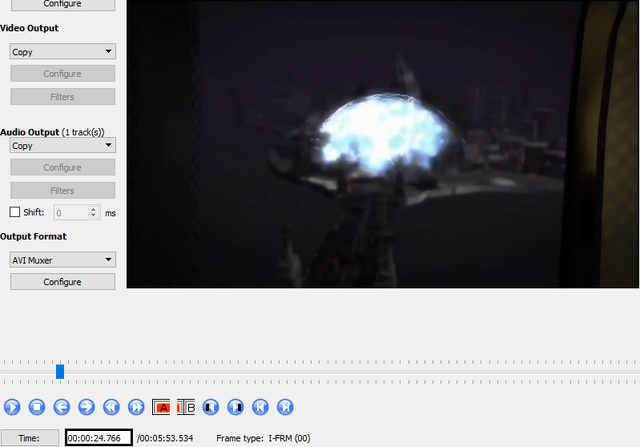Click Configure under Audio Output
Image resolution: width=640 pixels, height=447 pixels.
point(62,167)
